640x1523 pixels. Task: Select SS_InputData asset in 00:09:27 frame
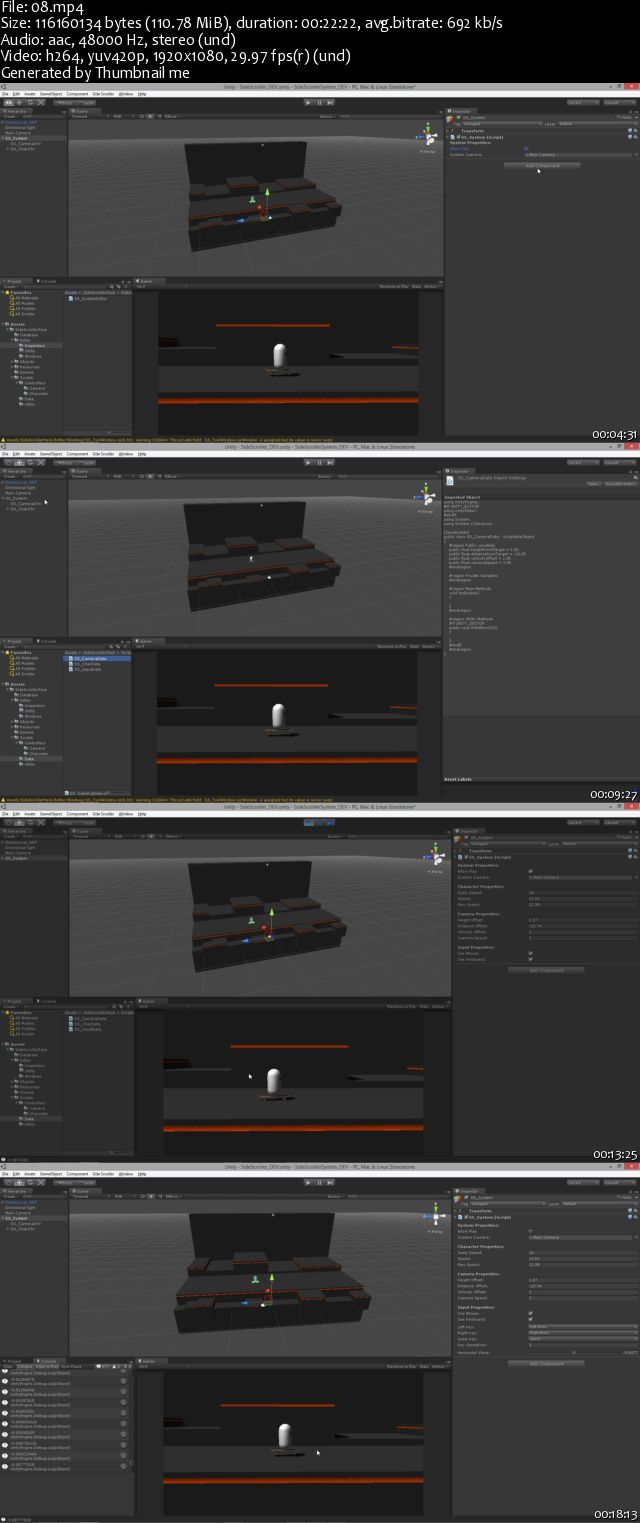(x=87, y=669)
